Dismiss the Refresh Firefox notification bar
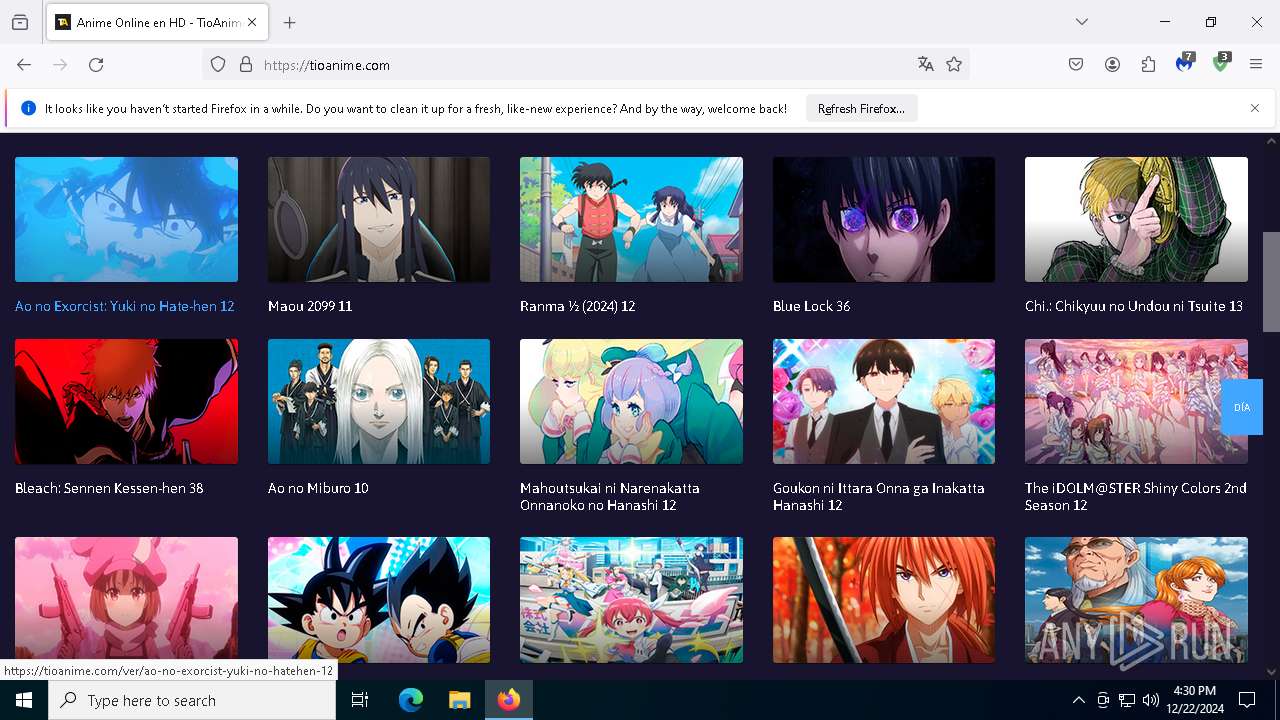Image resolution: width=1280 pixels, height=720 pixels. tap(1255, 108)
